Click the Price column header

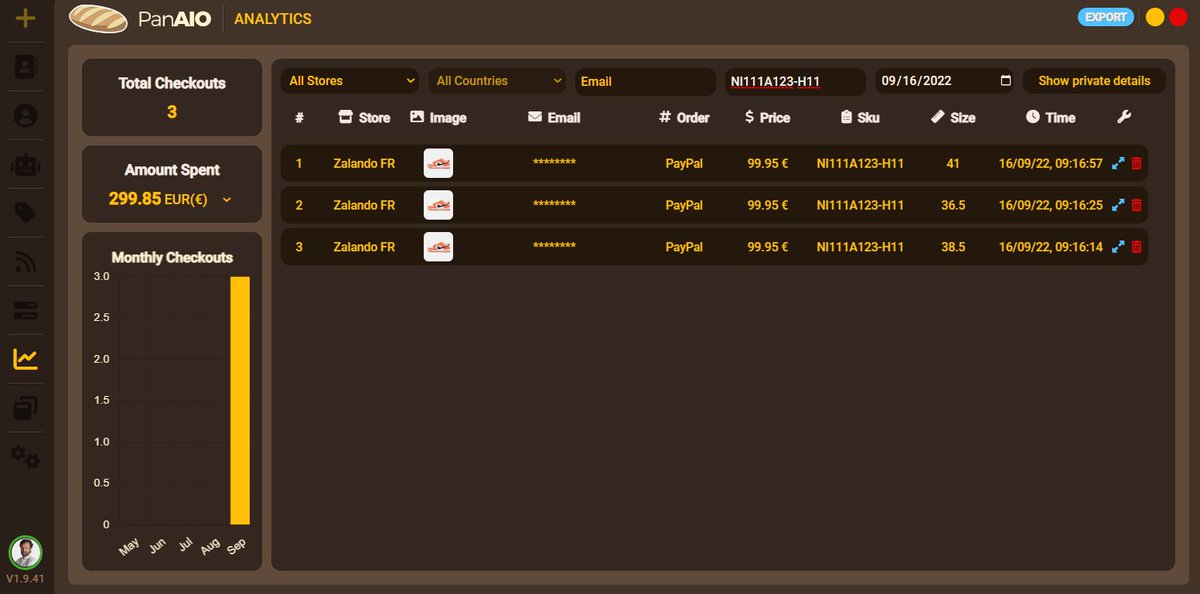(767, 117)
